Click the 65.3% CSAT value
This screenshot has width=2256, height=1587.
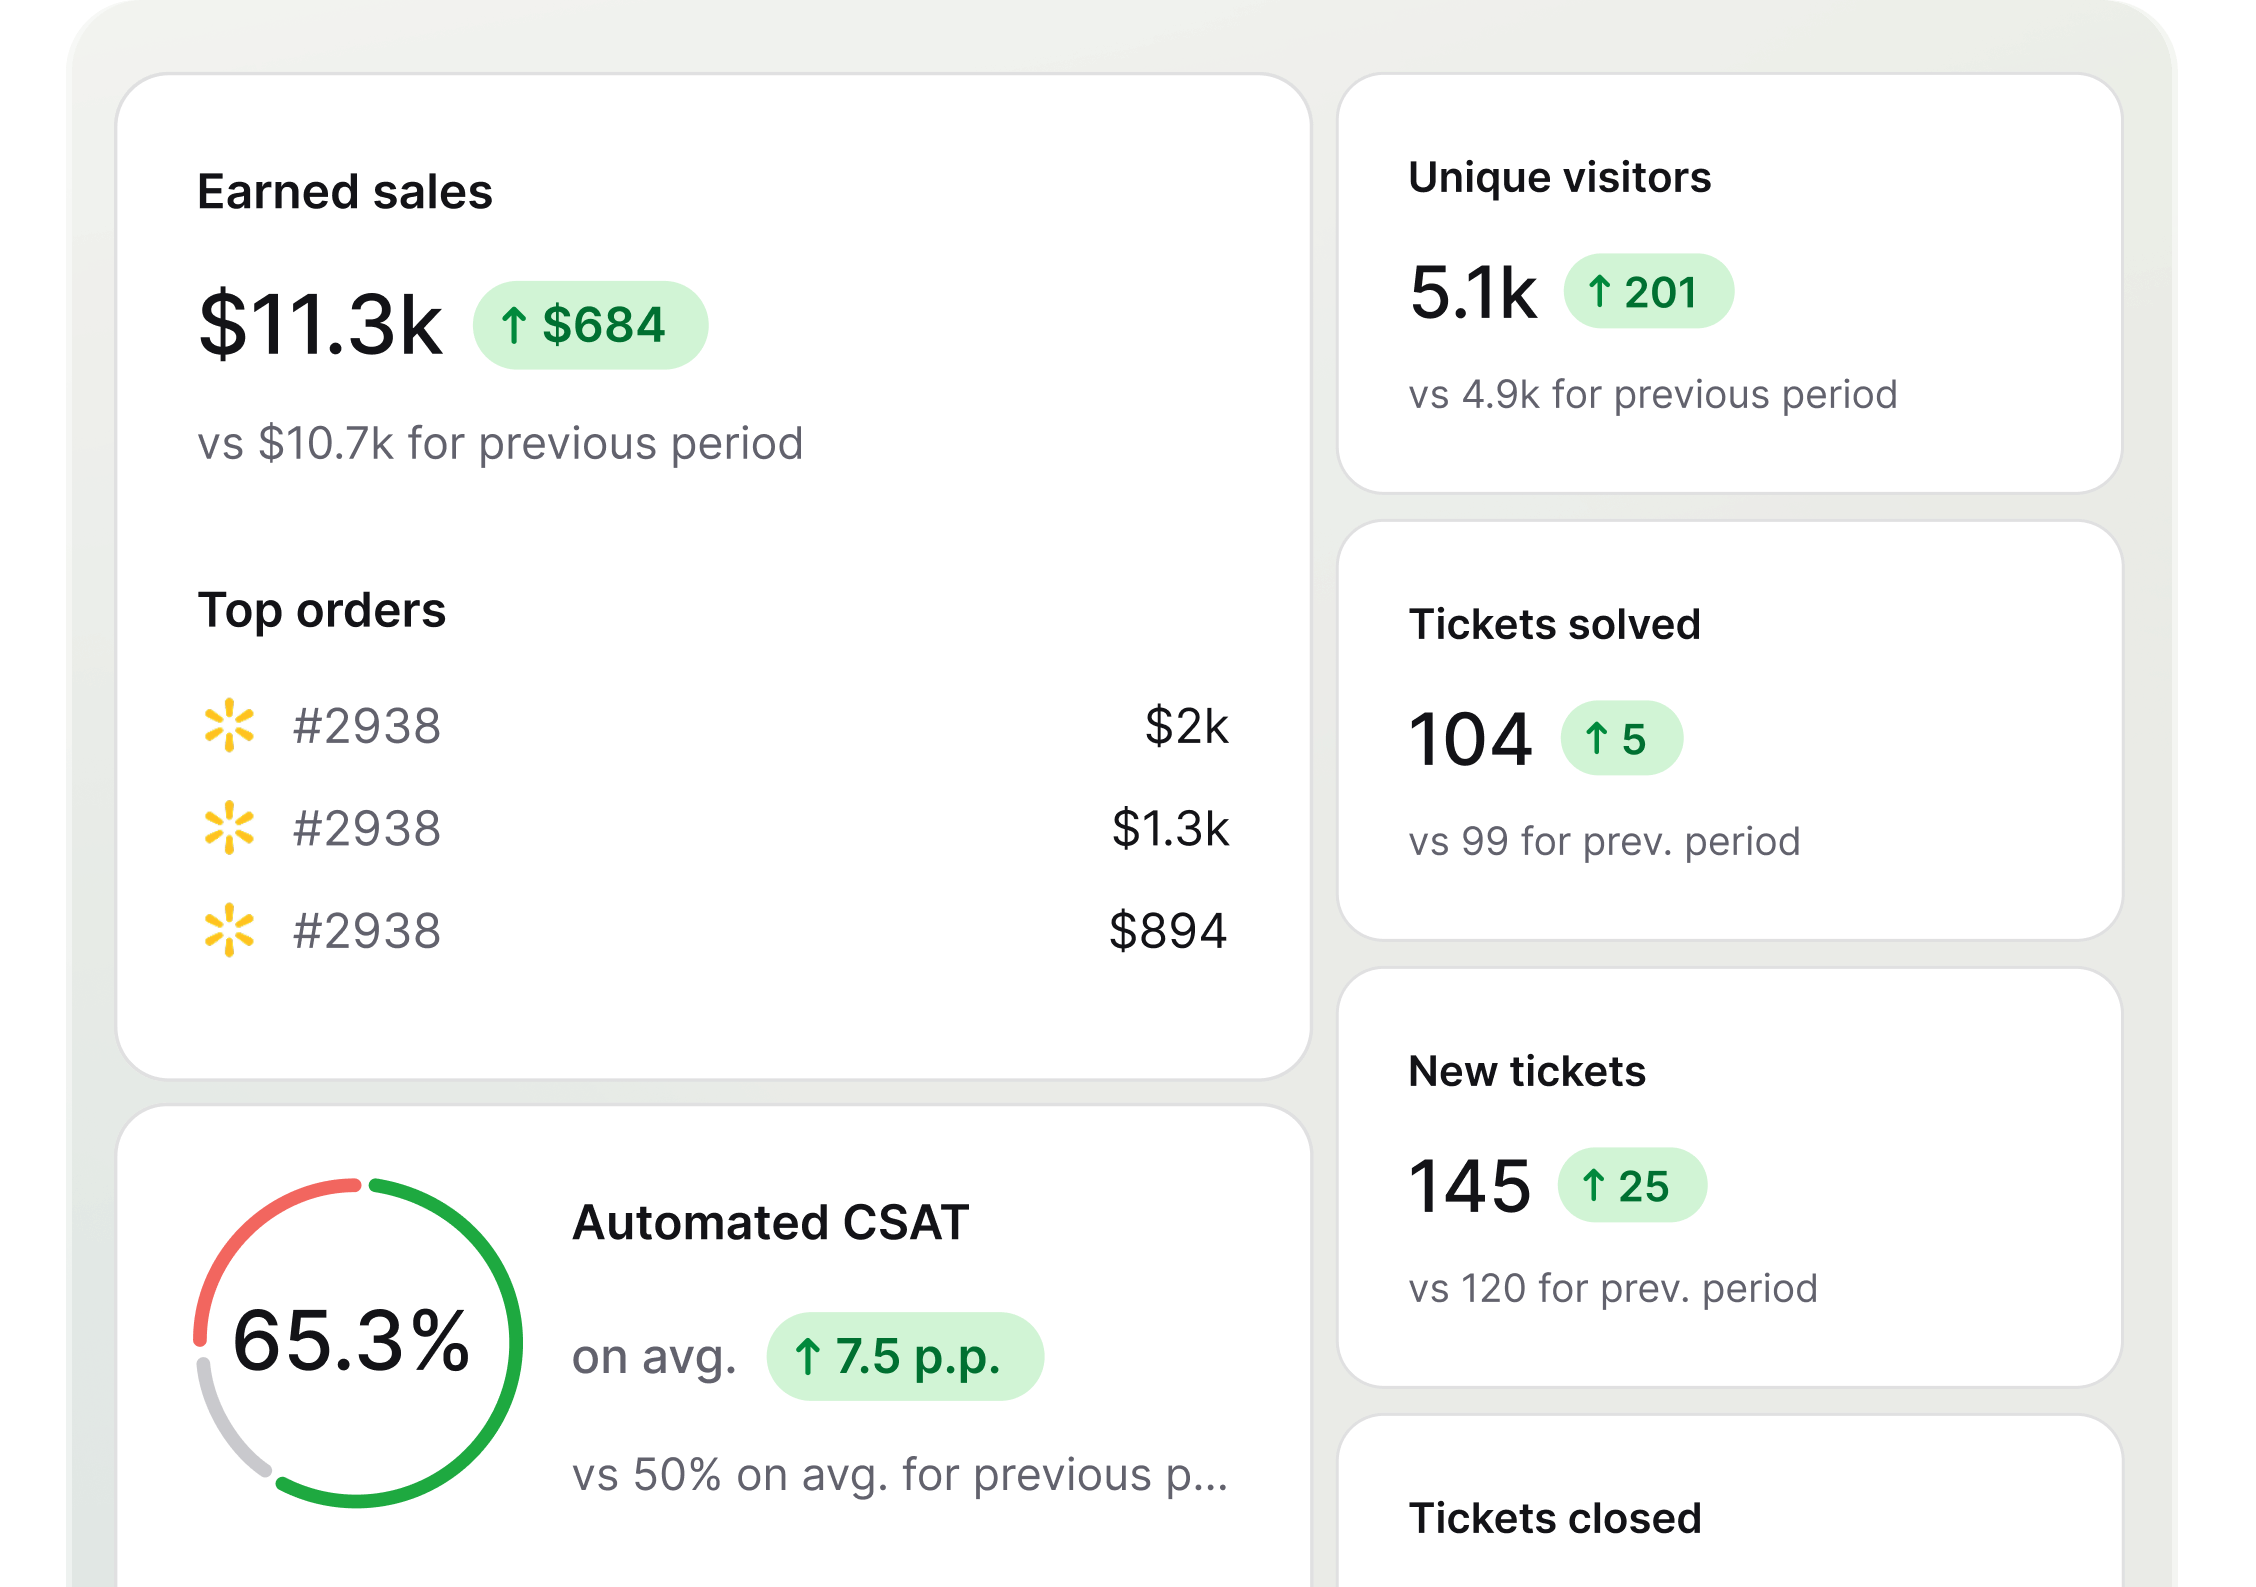click(351, 1341)
